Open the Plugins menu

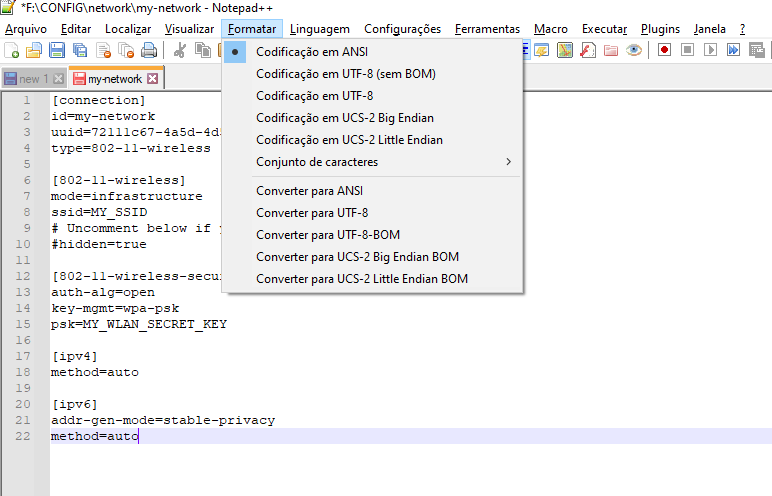pos(660,29)
